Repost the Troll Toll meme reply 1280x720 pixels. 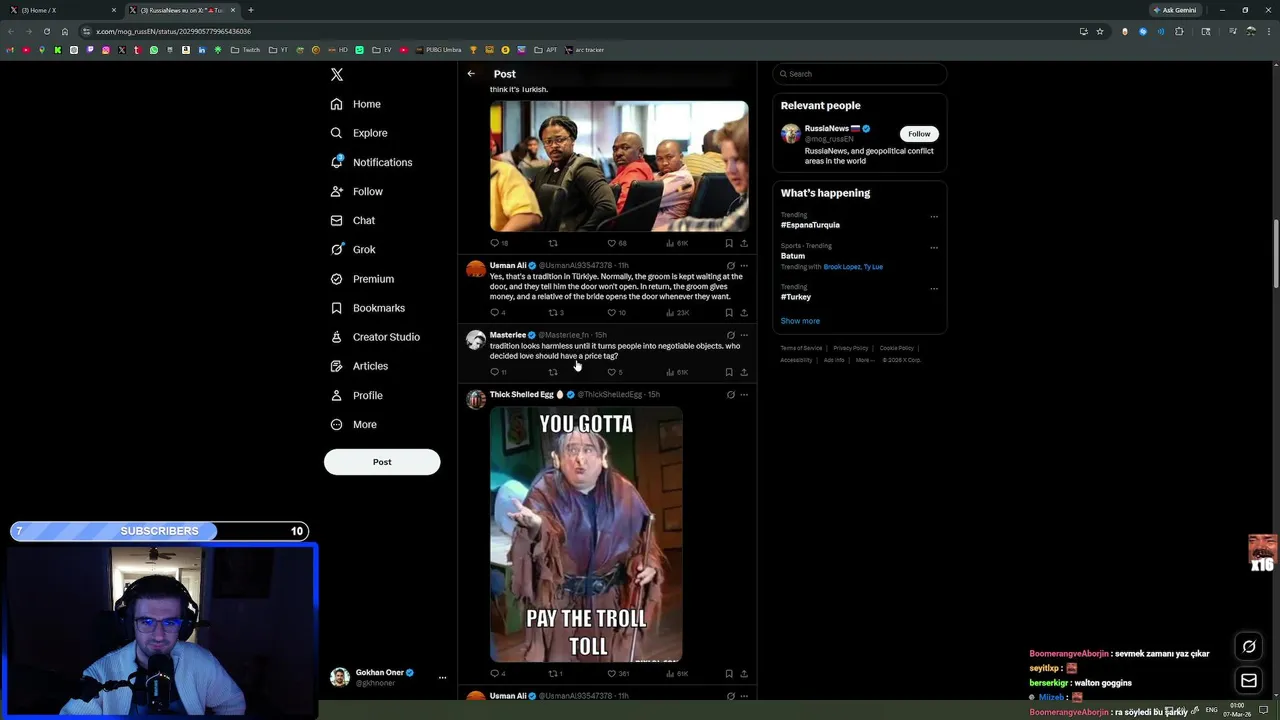click(x=555, y=674)
